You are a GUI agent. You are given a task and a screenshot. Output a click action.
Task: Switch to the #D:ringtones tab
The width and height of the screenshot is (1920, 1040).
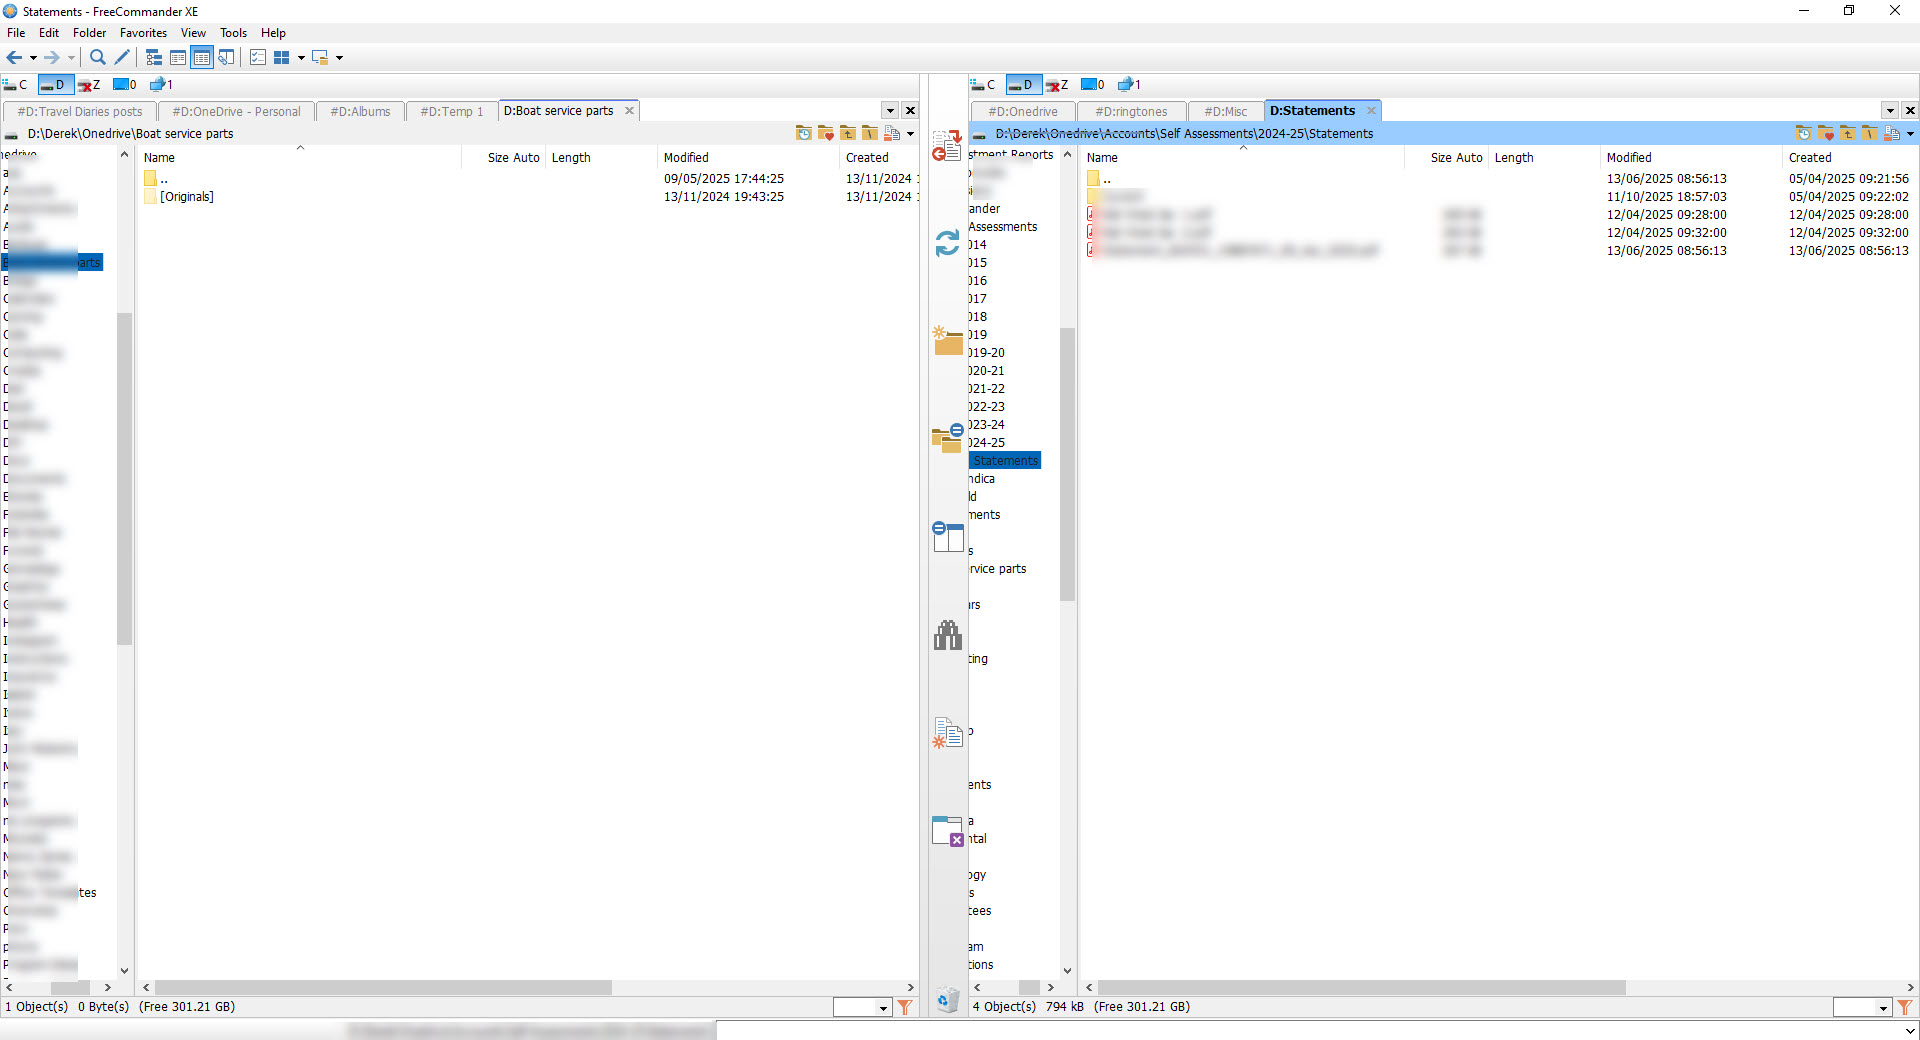pyautogui.click(x=1131, y=112)
